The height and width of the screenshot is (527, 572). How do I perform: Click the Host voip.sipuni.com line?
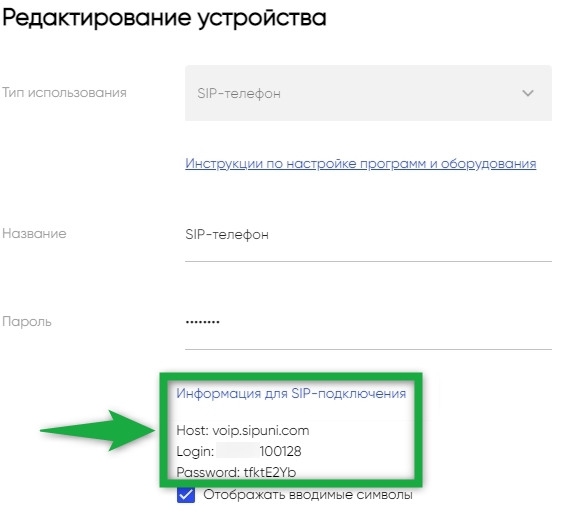243,431
